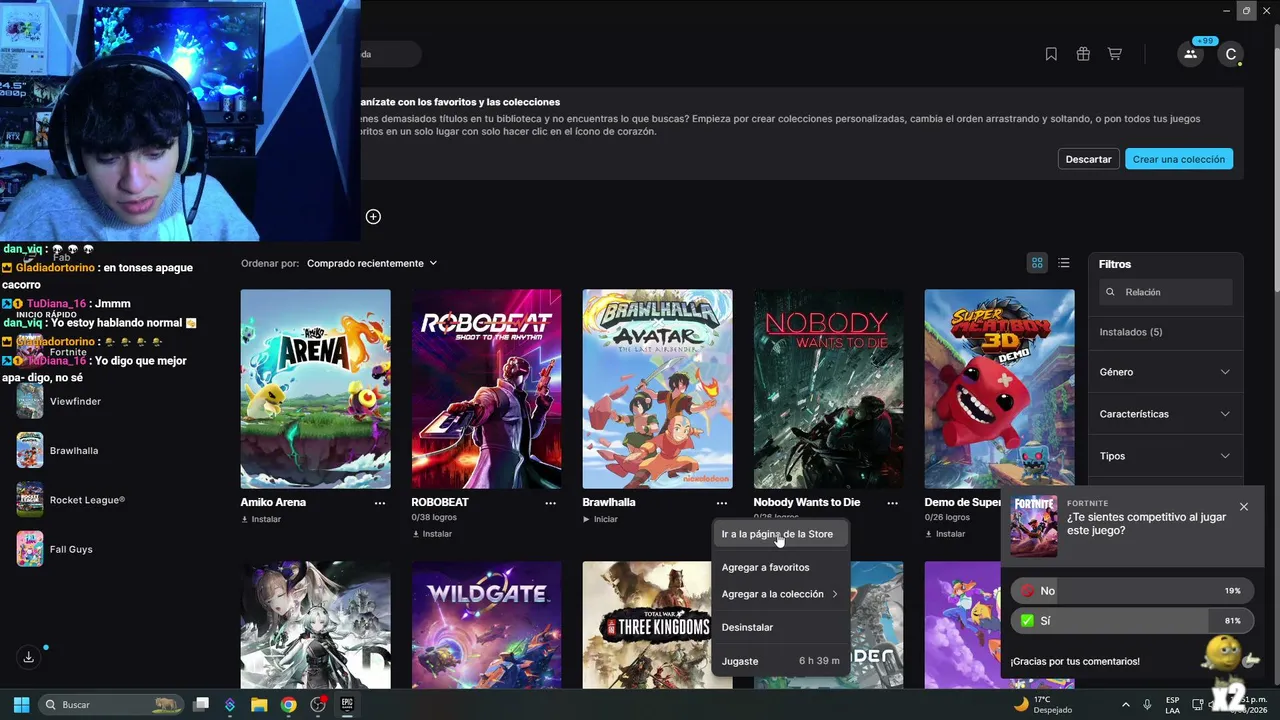Show hidden system tray icons
The image size is (1280, 720).
(x=1125, y=705)
